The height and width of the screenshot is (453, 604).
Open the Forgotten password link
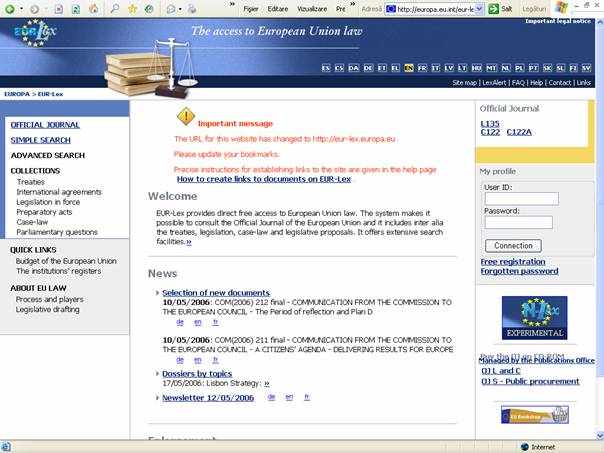[x=519, y=271]
